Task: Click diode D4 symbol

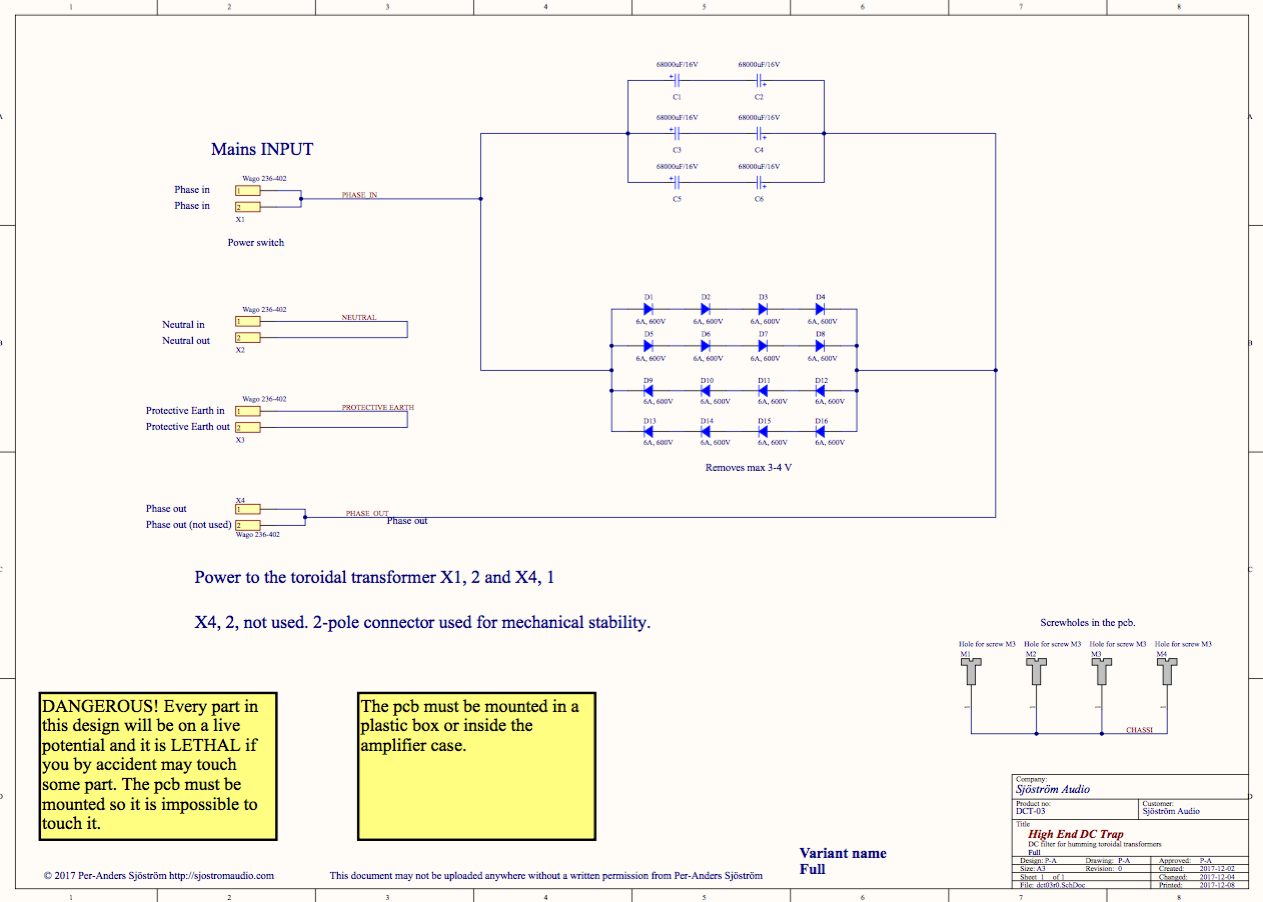Action: point(820,310)
